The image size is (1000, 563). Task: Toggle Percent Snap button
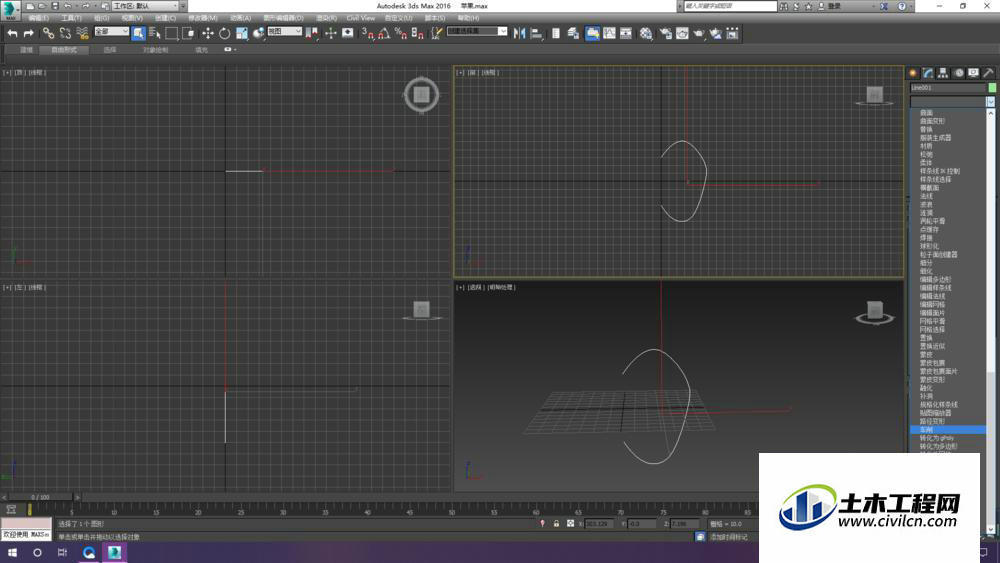(401, 33)
